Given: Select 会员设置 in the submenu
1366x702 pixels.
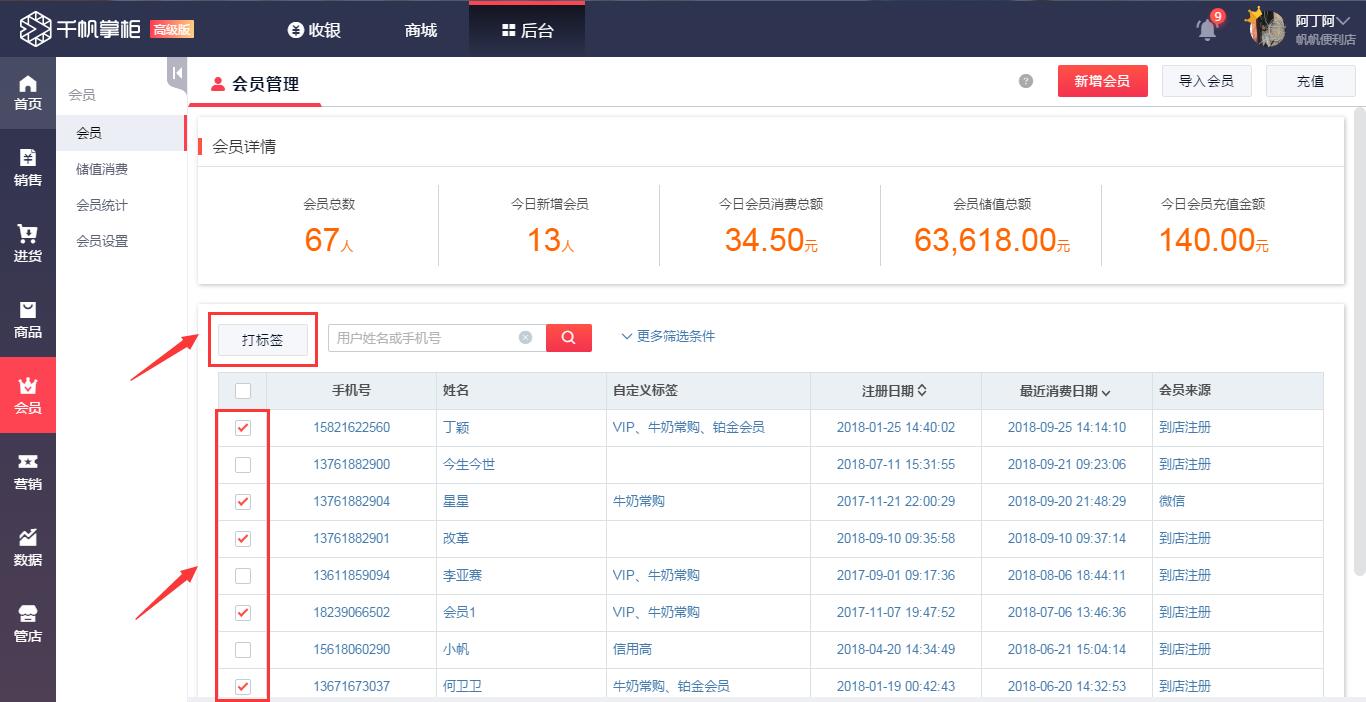Looking at the screenshot, I should [x=102, y=241].
